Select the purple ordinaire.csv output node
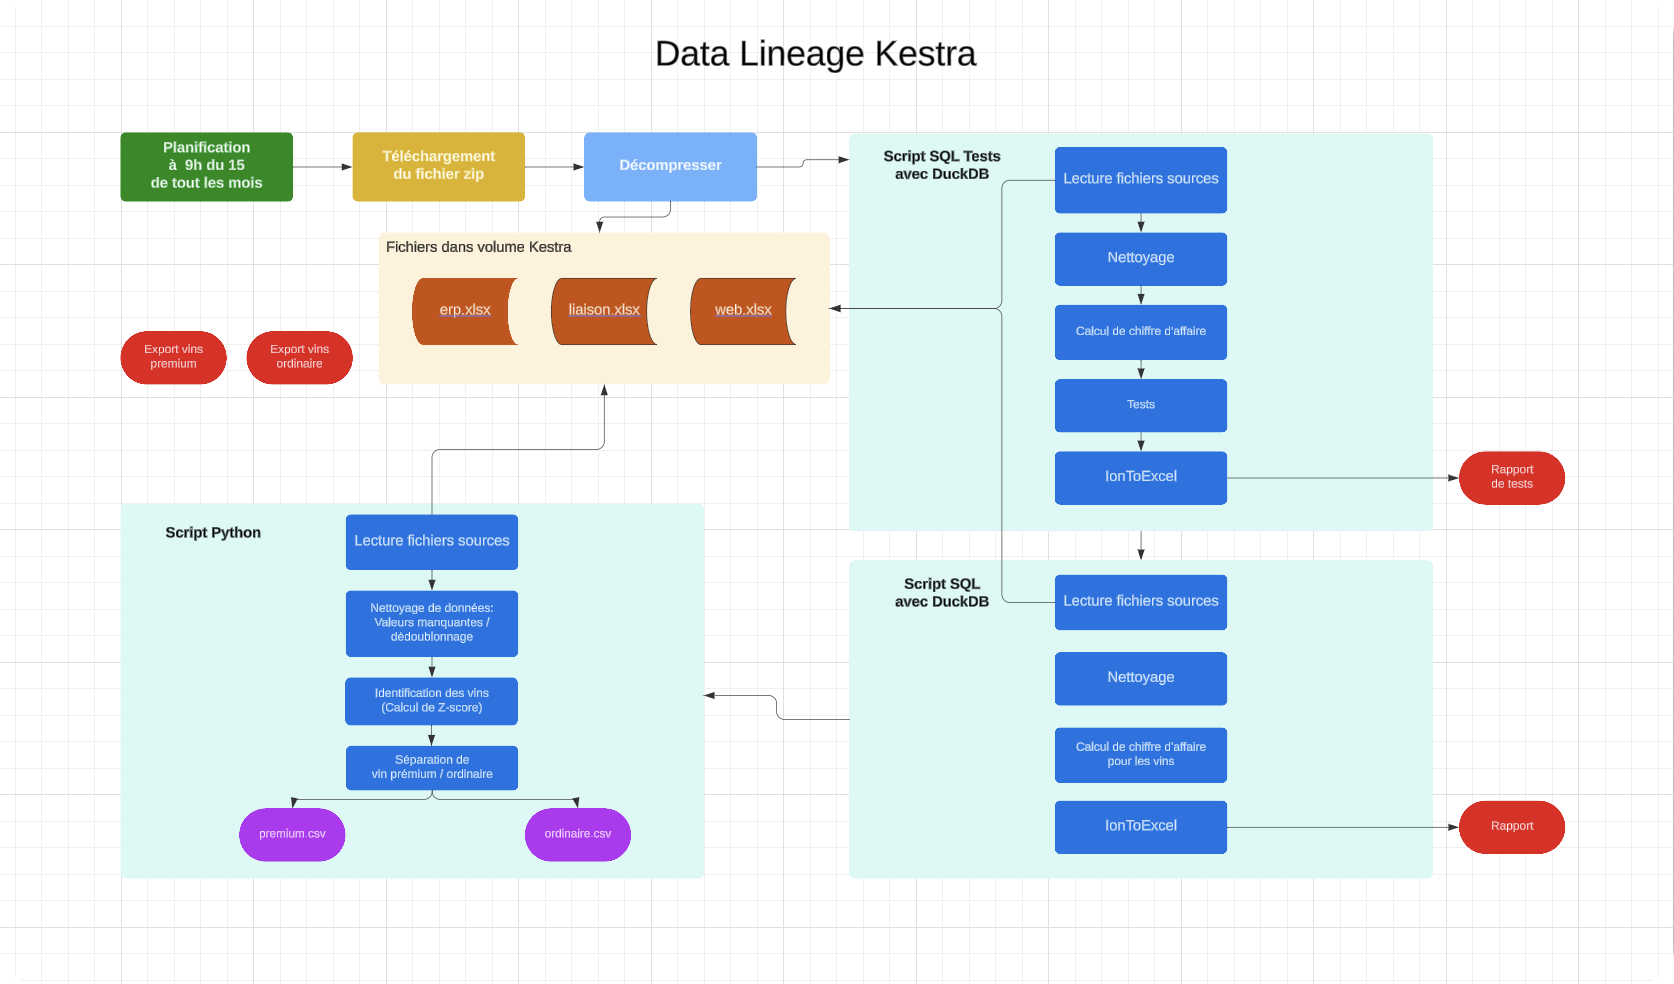The image size is (1674, 984). click(x=578, y=834)
